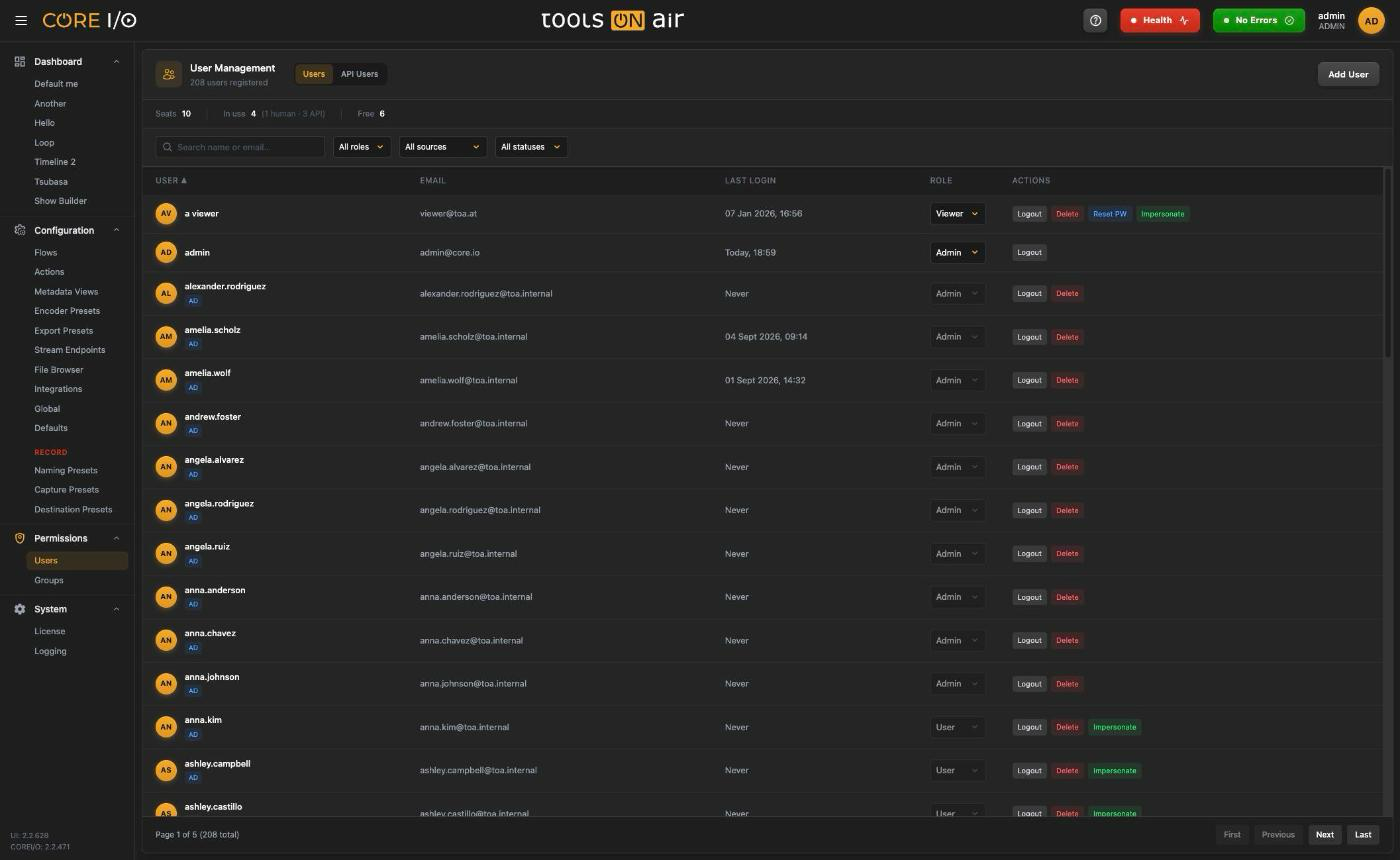Click Impersonate for a viewer
Screen dimensions: 1400x860
tap(1163, 214)
